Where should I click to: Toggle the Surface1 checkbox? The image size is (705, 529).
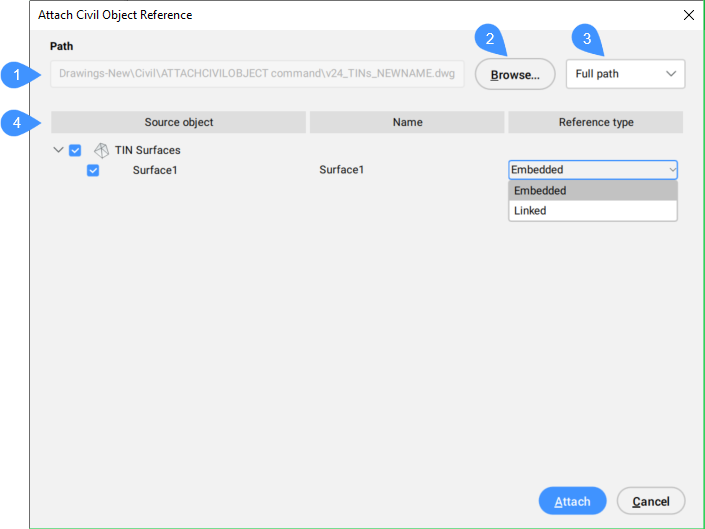tap(93, 170)
